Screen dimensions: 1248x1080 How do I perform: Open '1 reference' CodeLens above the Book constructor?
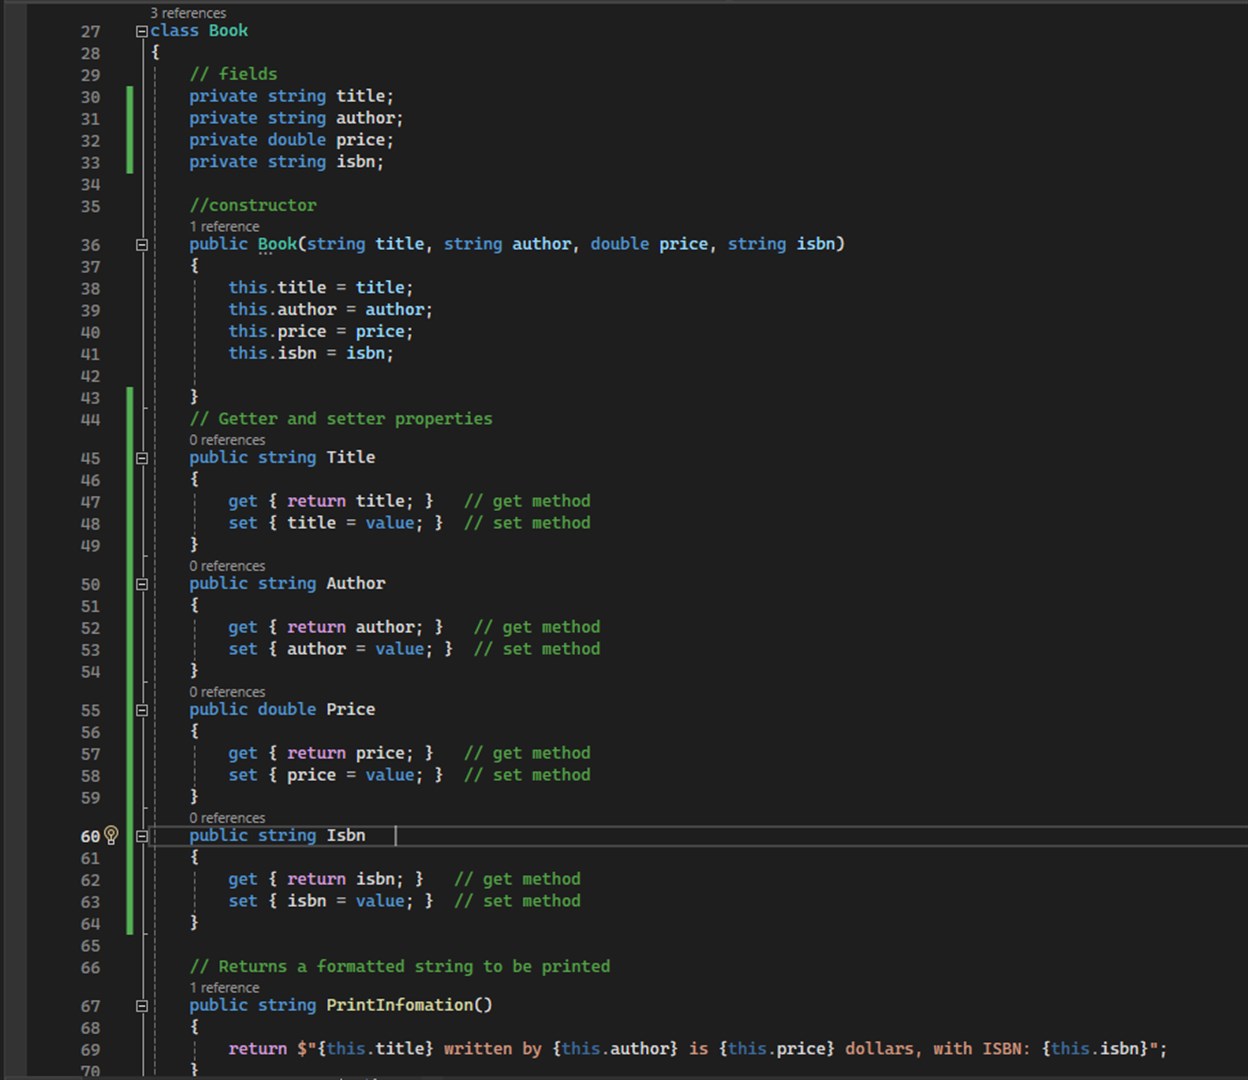click(x=224, y=226)
